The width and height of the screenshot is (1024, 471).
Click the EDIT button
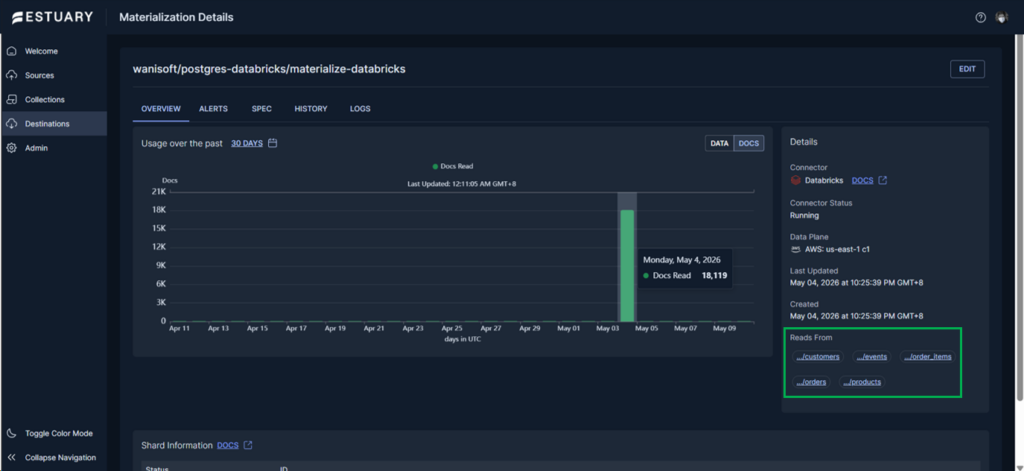click(967, 69)
